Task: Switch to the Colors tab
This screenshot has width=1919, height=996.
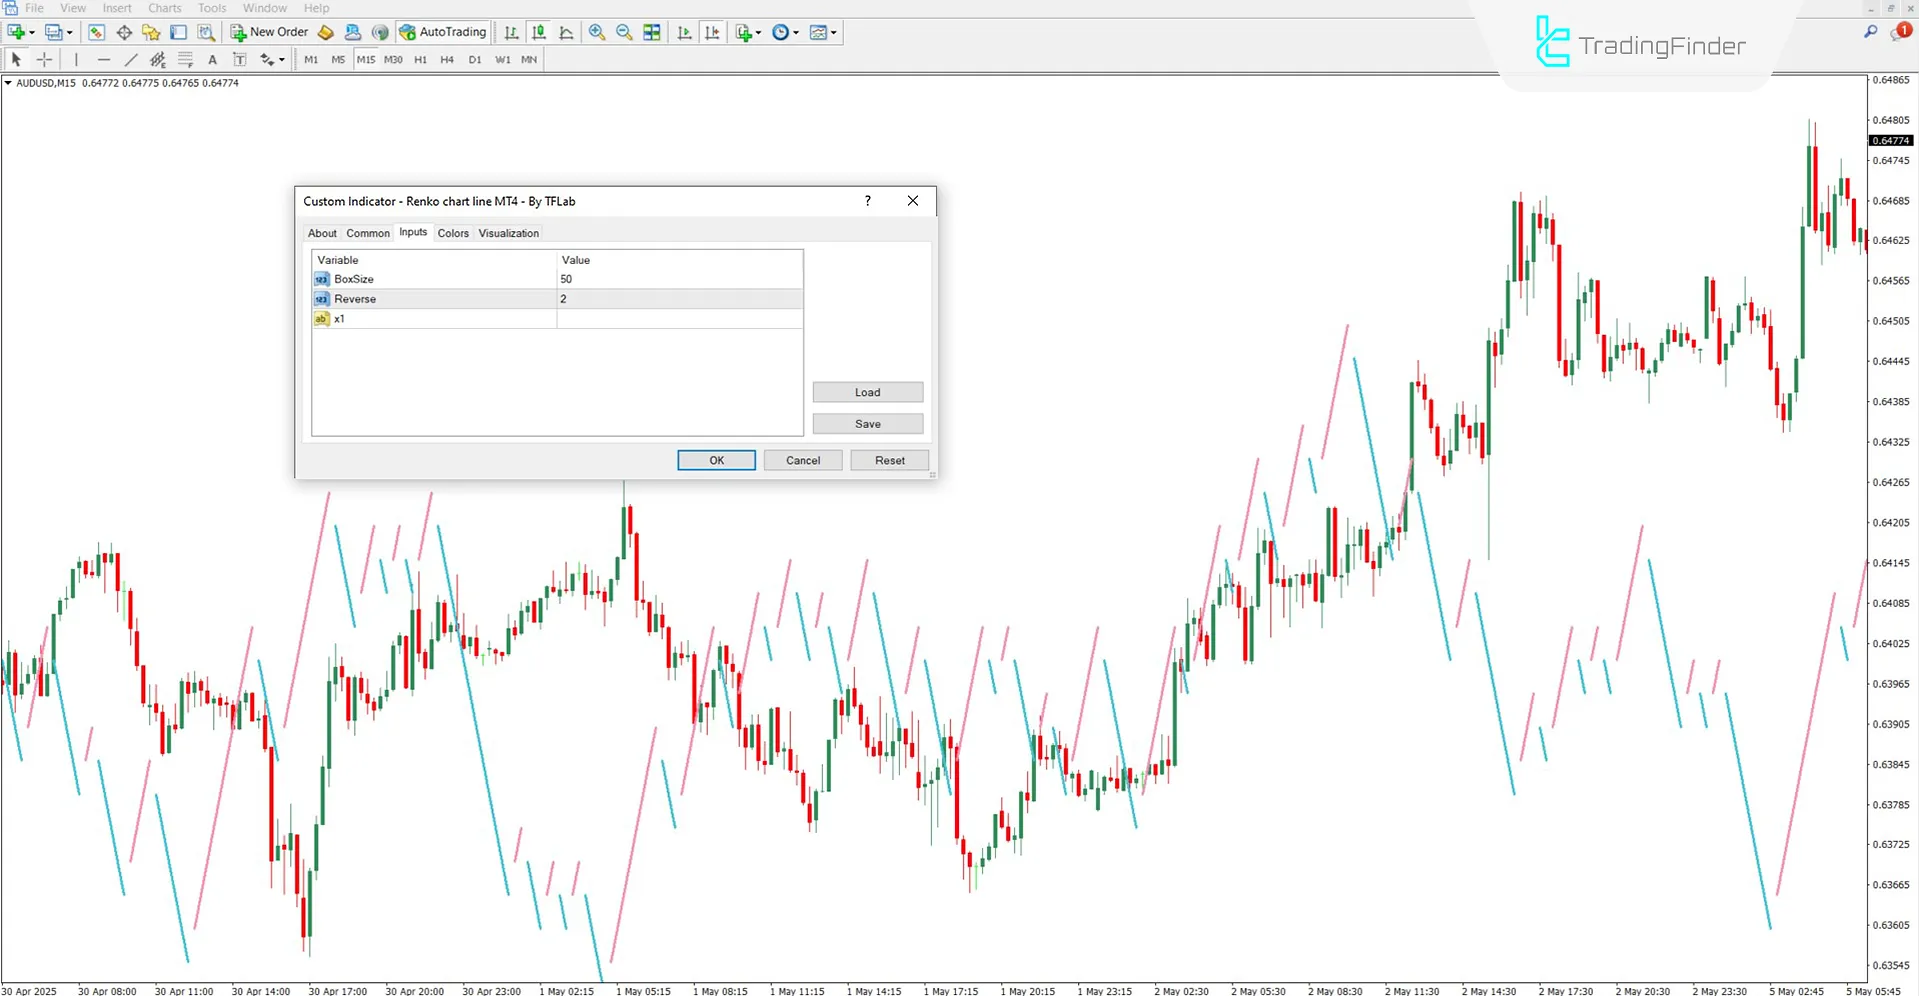Action: tap(453, 233)
